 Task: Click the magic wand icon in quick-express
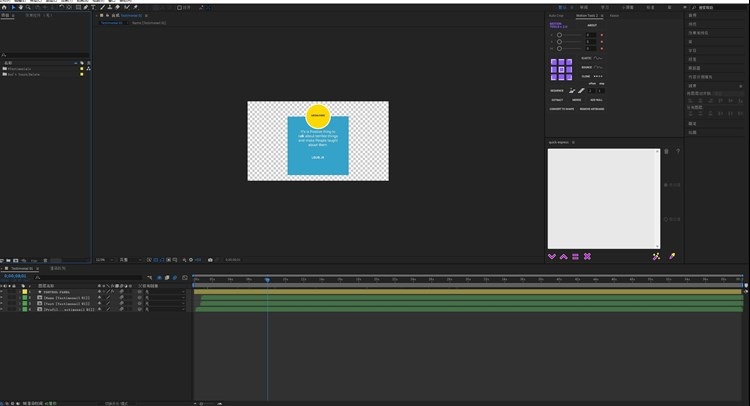656,256
